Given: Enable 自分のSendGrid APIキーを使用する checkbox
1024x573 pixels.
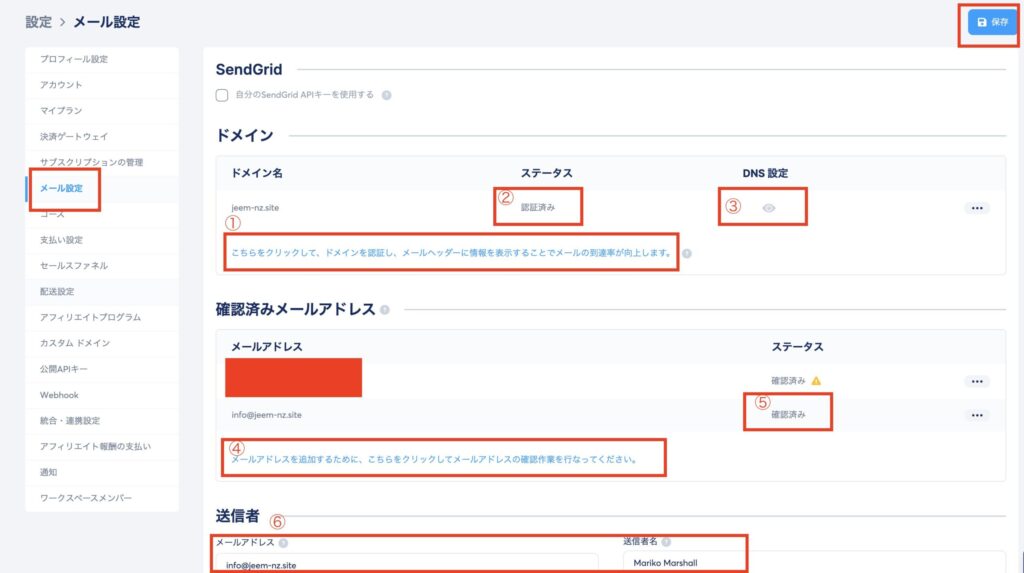Looking at the screenshot, I should pos(222,95).
